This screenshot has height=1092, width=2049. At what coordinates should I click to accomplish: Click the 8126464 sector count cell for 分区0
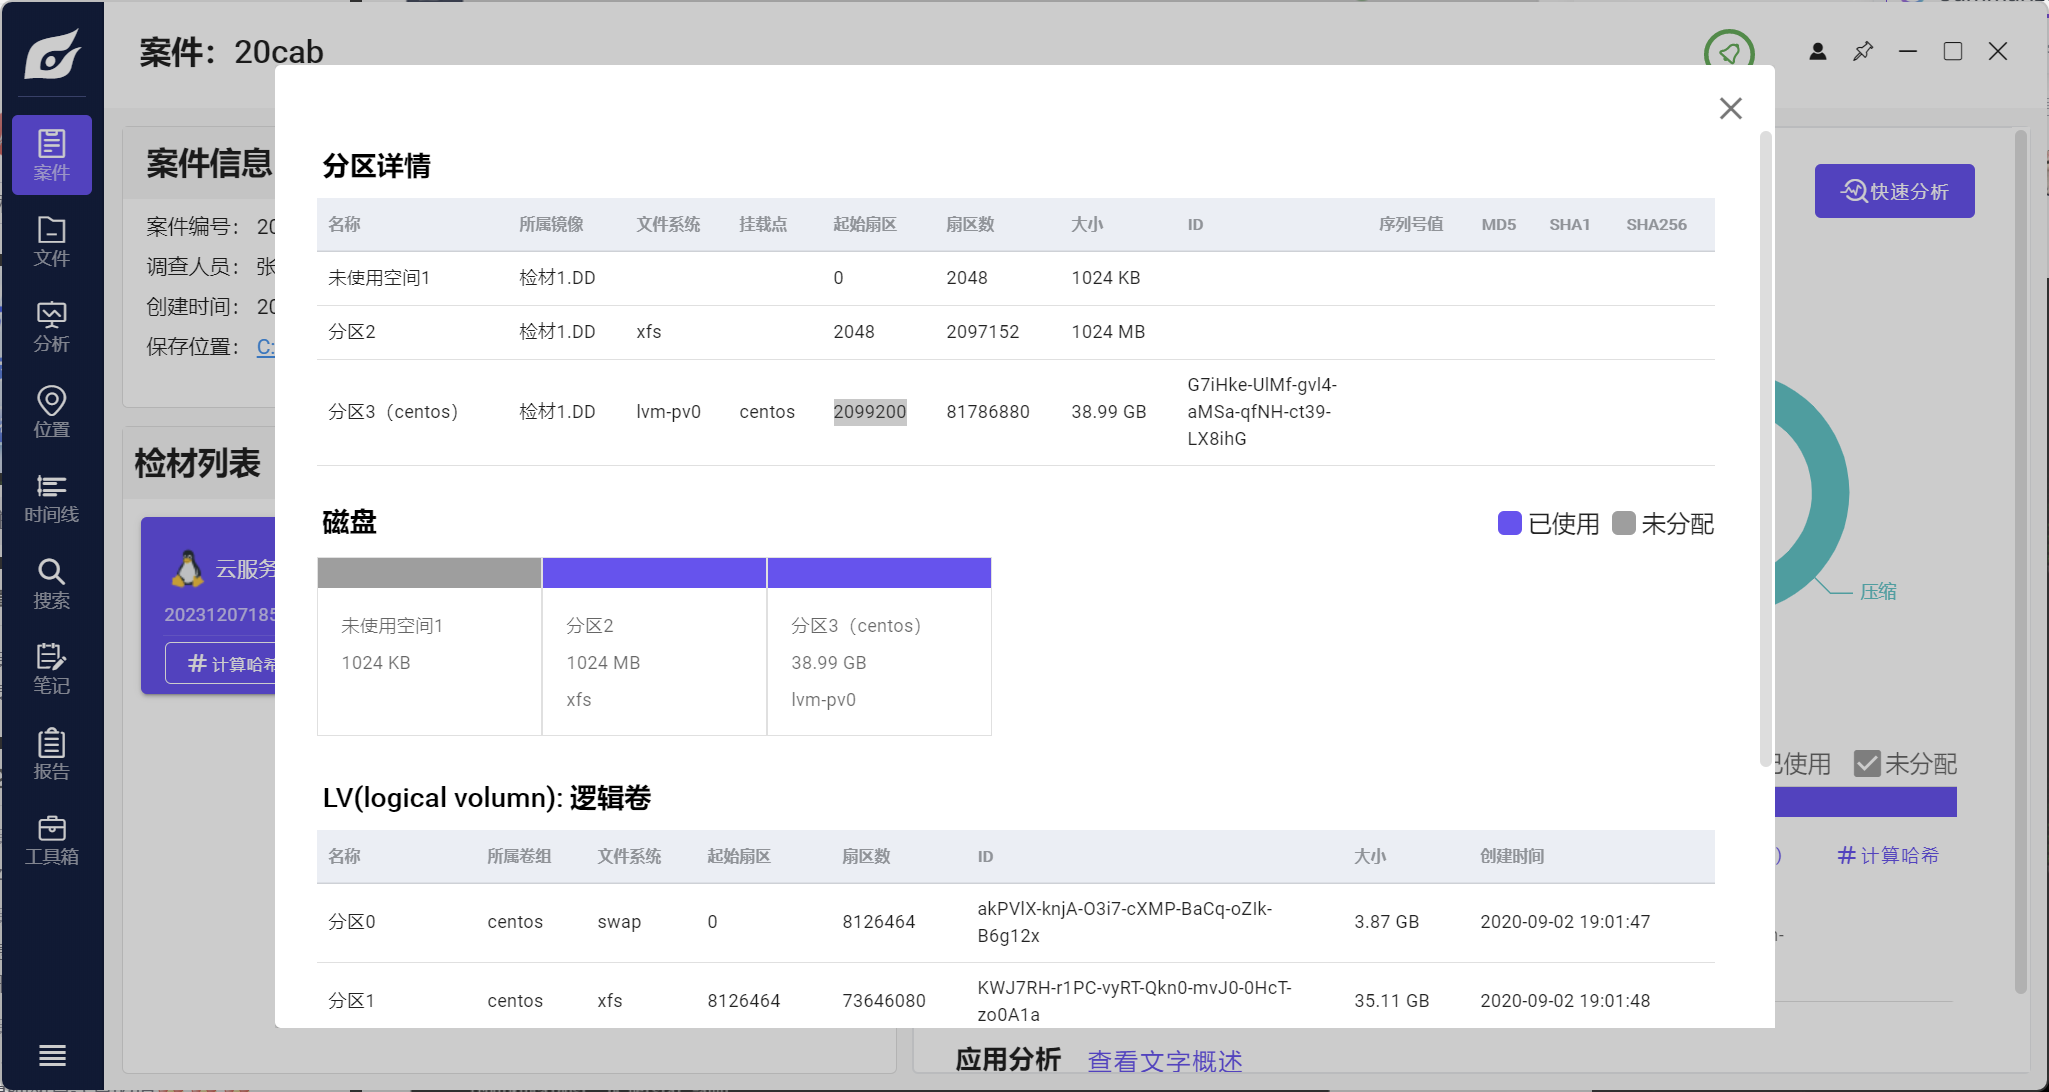(879, 922)
